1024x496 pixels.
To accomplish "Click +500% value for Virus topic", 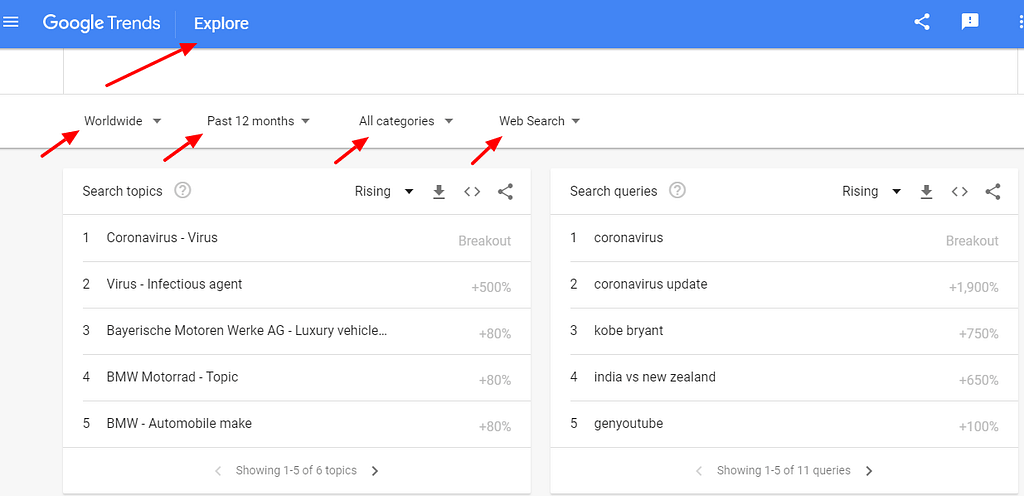I will (491, 287).
